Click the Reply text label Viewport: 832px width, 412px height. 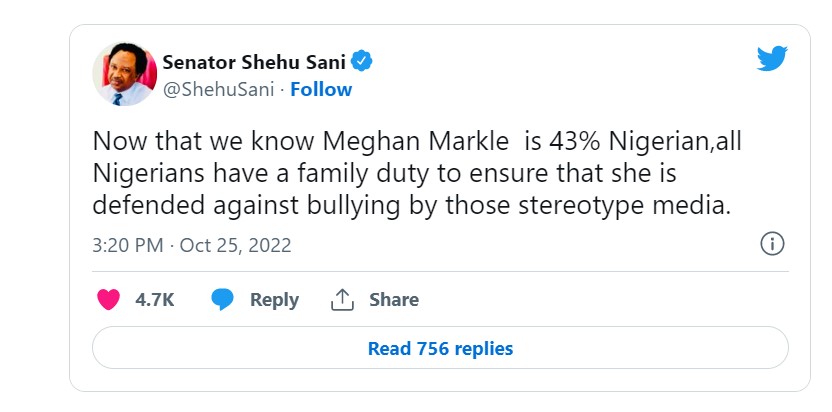pyautogui.click(x=274, y=301)
